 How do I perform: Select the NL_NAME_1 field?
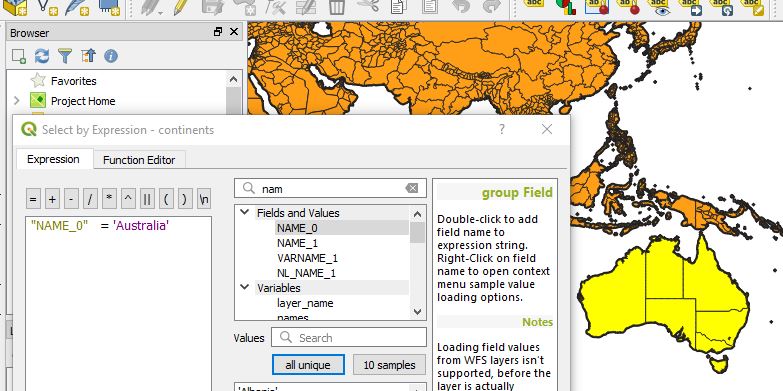click(306, 273)
